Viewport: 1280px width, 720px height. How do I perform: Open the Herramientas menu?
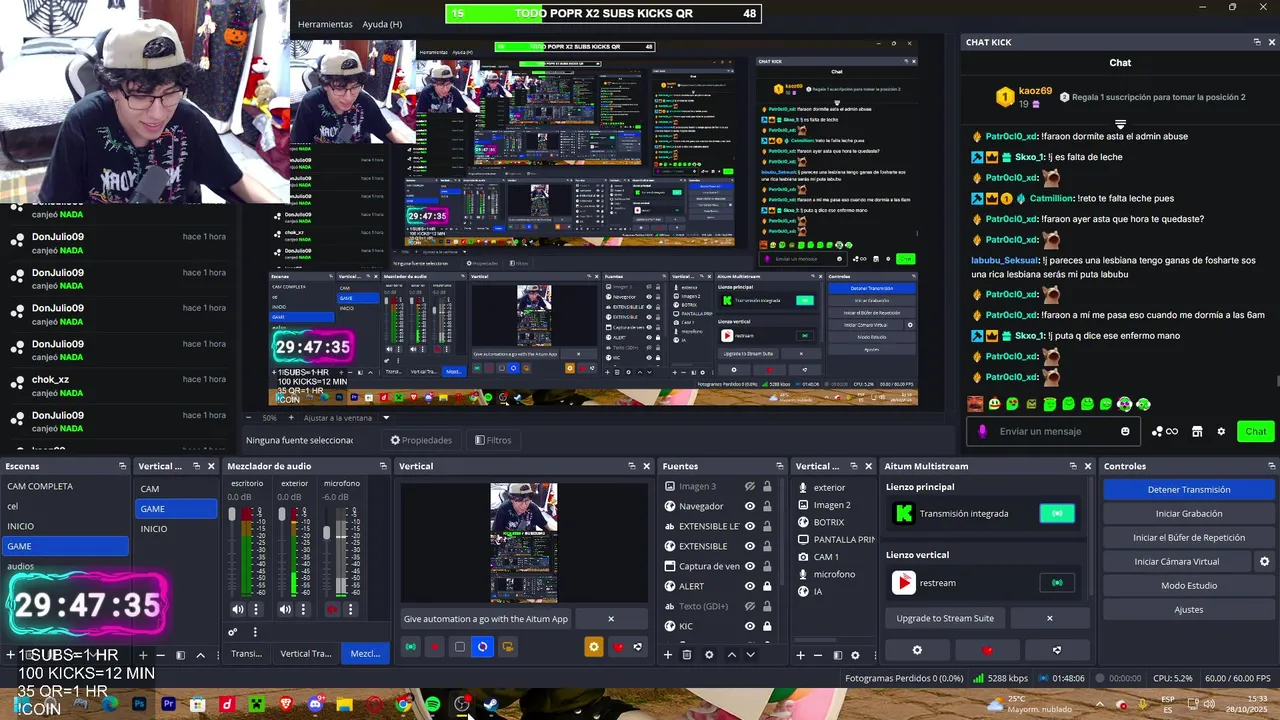[325, 24]
